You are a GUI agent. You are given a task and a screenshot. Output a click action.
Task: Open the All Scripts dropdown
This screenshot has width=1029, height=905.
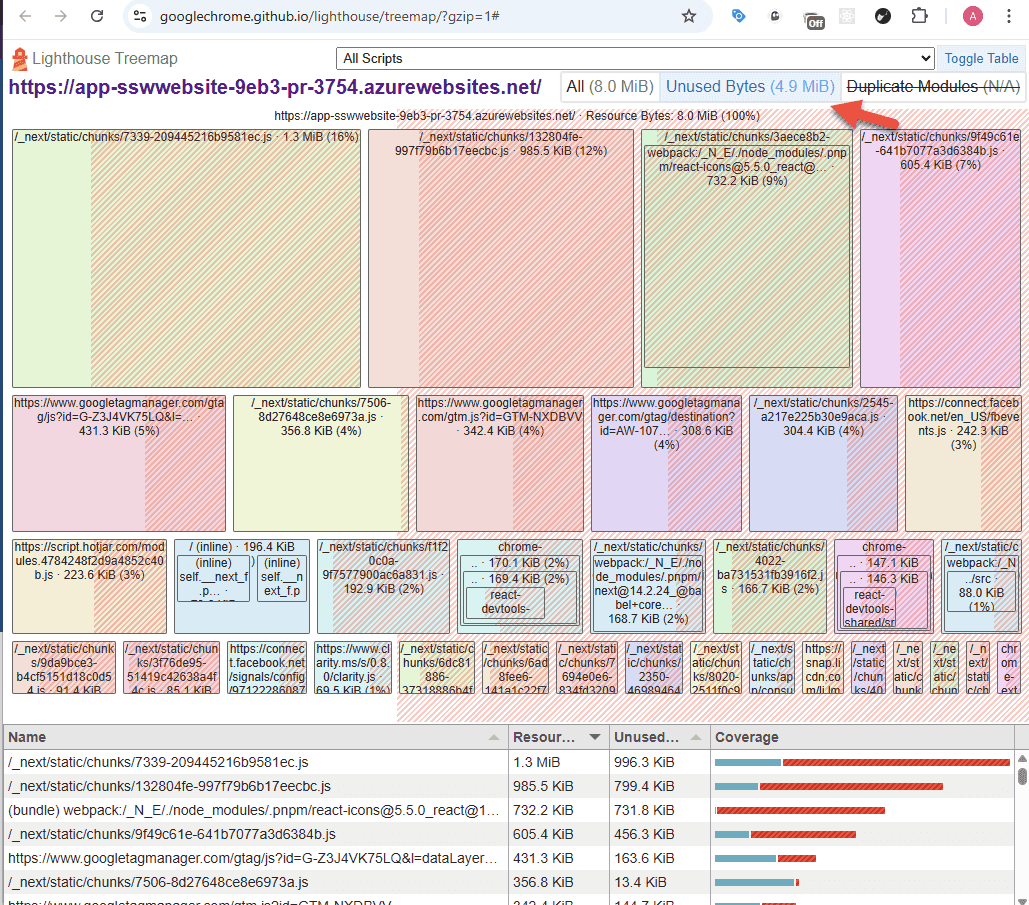click(x=635, y=59)
